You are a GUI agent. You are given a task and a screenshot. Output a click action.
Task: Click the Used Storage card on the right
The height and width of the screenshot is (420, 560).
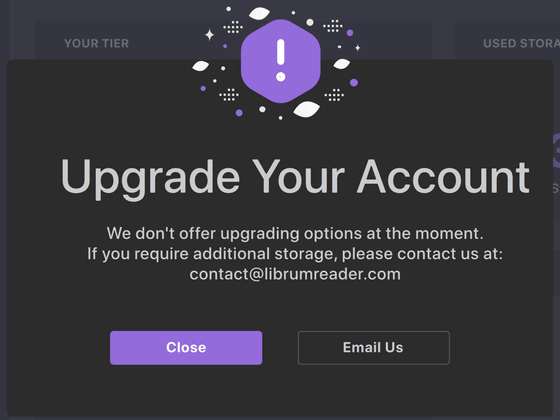click(507, 40)
